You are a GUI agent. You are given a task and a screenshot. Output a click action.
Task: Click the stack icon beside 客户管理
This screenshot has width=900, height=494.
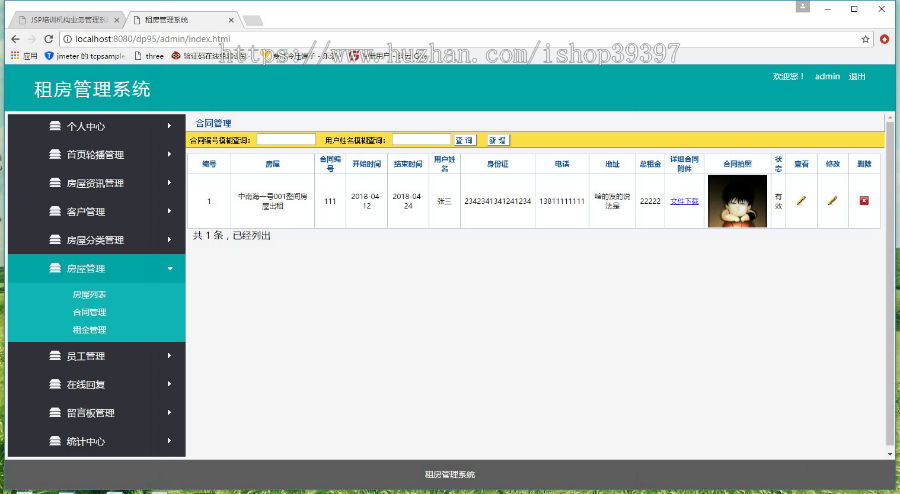click(55, 211)
